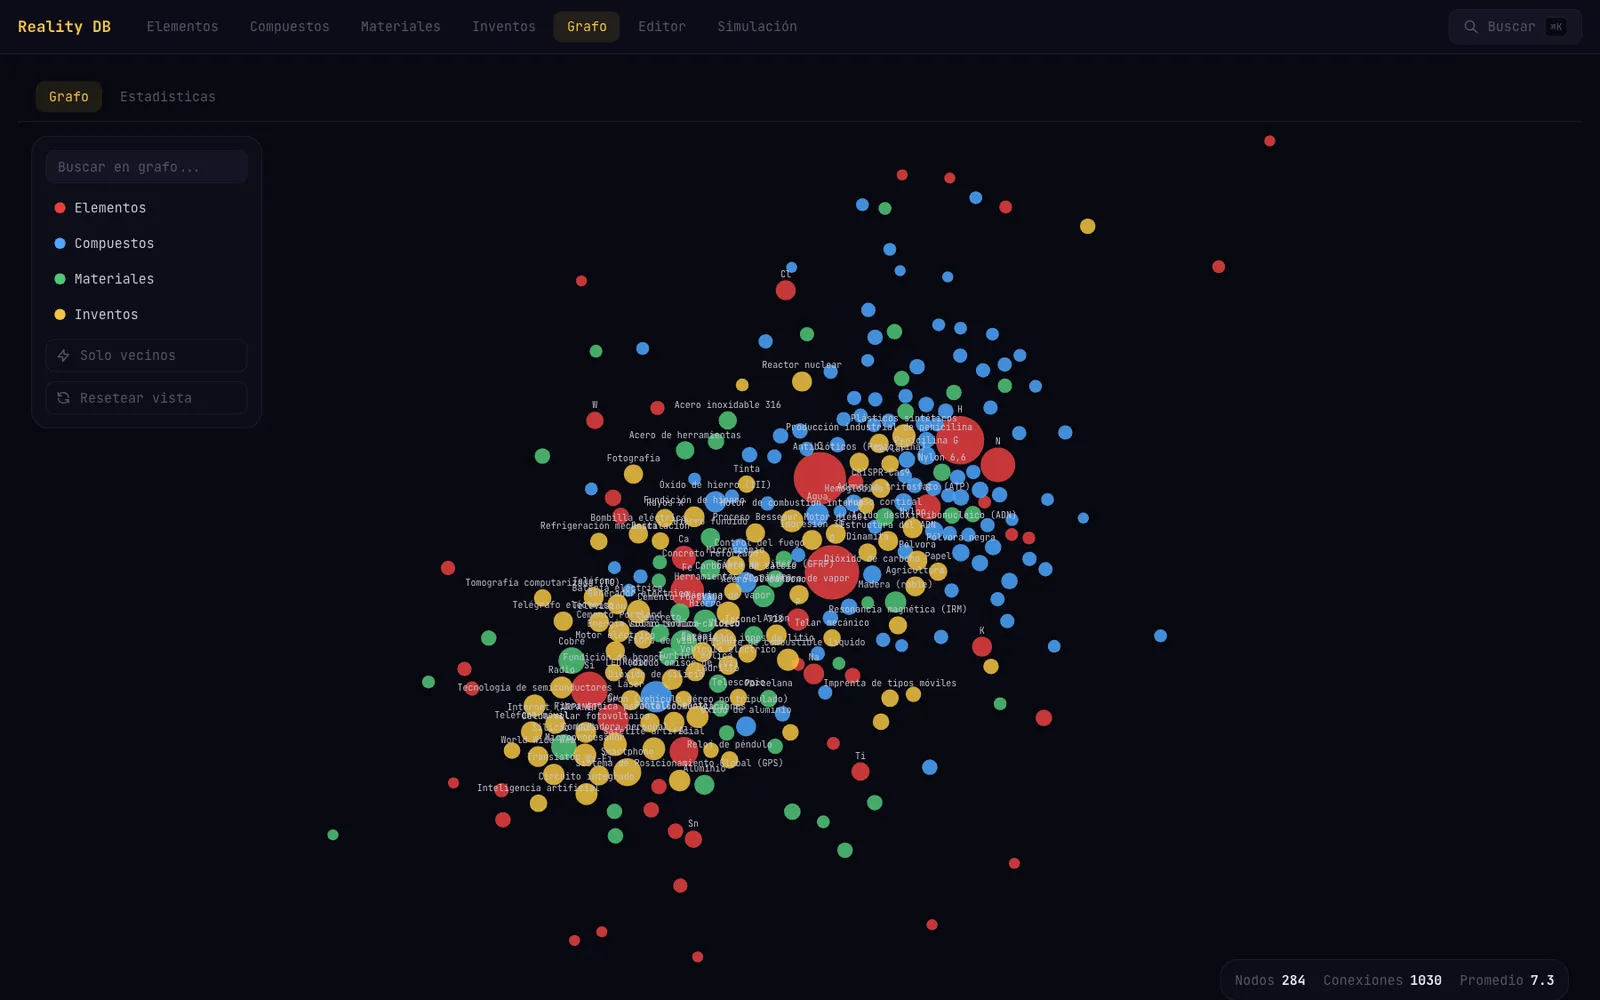The width and height of the screenshot is (1600, 1000).
Task: Open the Editor nav tab
Action: pyautogui.click(x=662, y=27)
